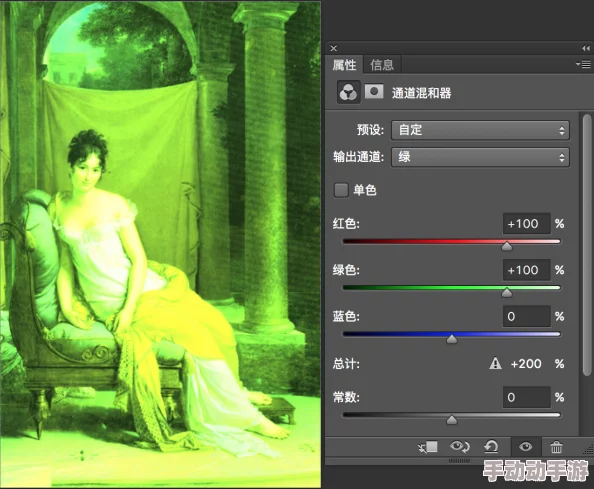Image resolution: width=594 pixels, height=489 pixels.
Task: Click the panel vertical scrollbar
Action: (x=587, y=244)
